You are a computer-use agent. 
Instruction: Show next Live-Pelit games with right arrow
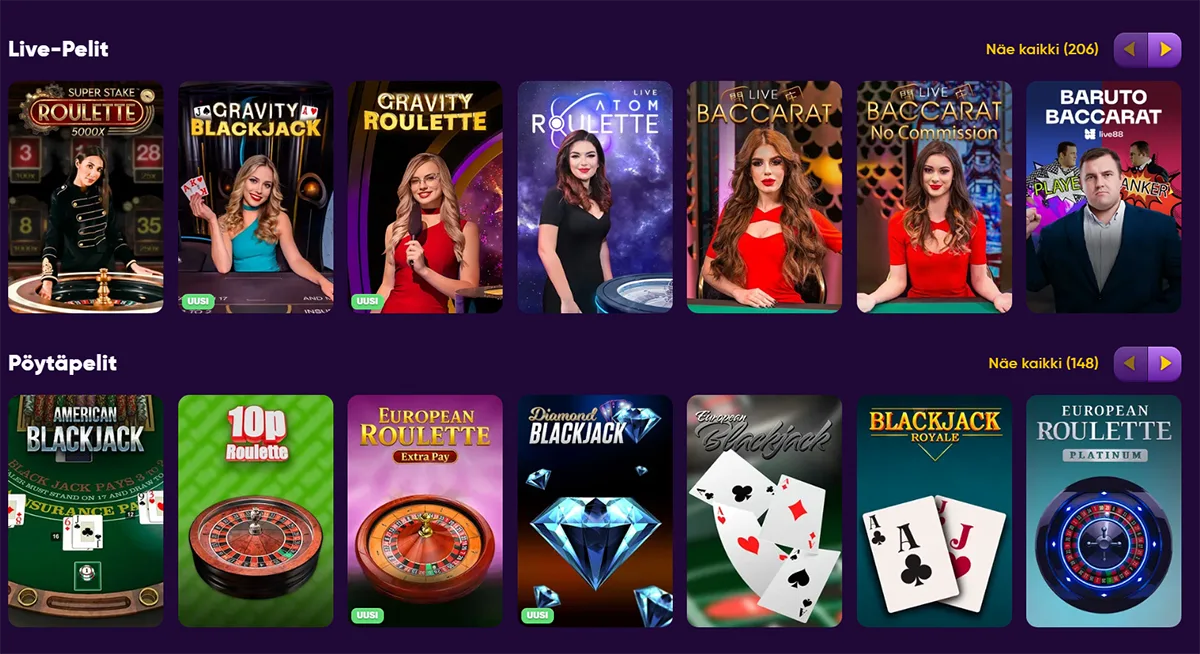coord(1165,49)
